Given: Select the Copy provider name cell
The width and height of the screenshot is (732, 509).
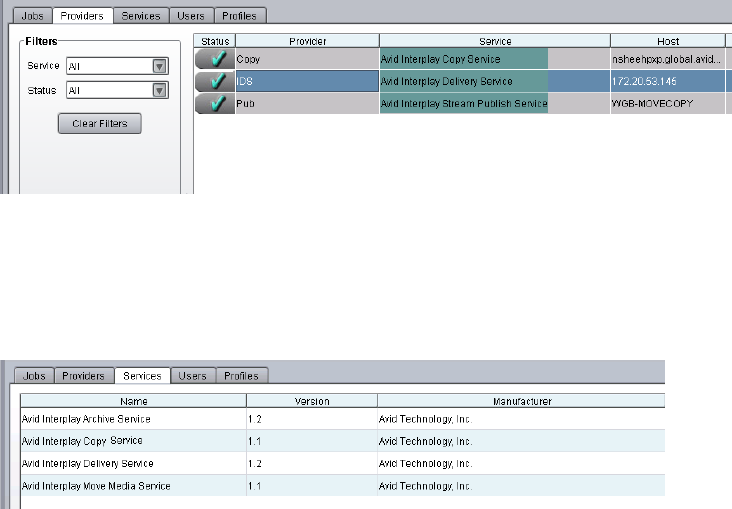Looking at the screenshot, I should coord(307,59).
